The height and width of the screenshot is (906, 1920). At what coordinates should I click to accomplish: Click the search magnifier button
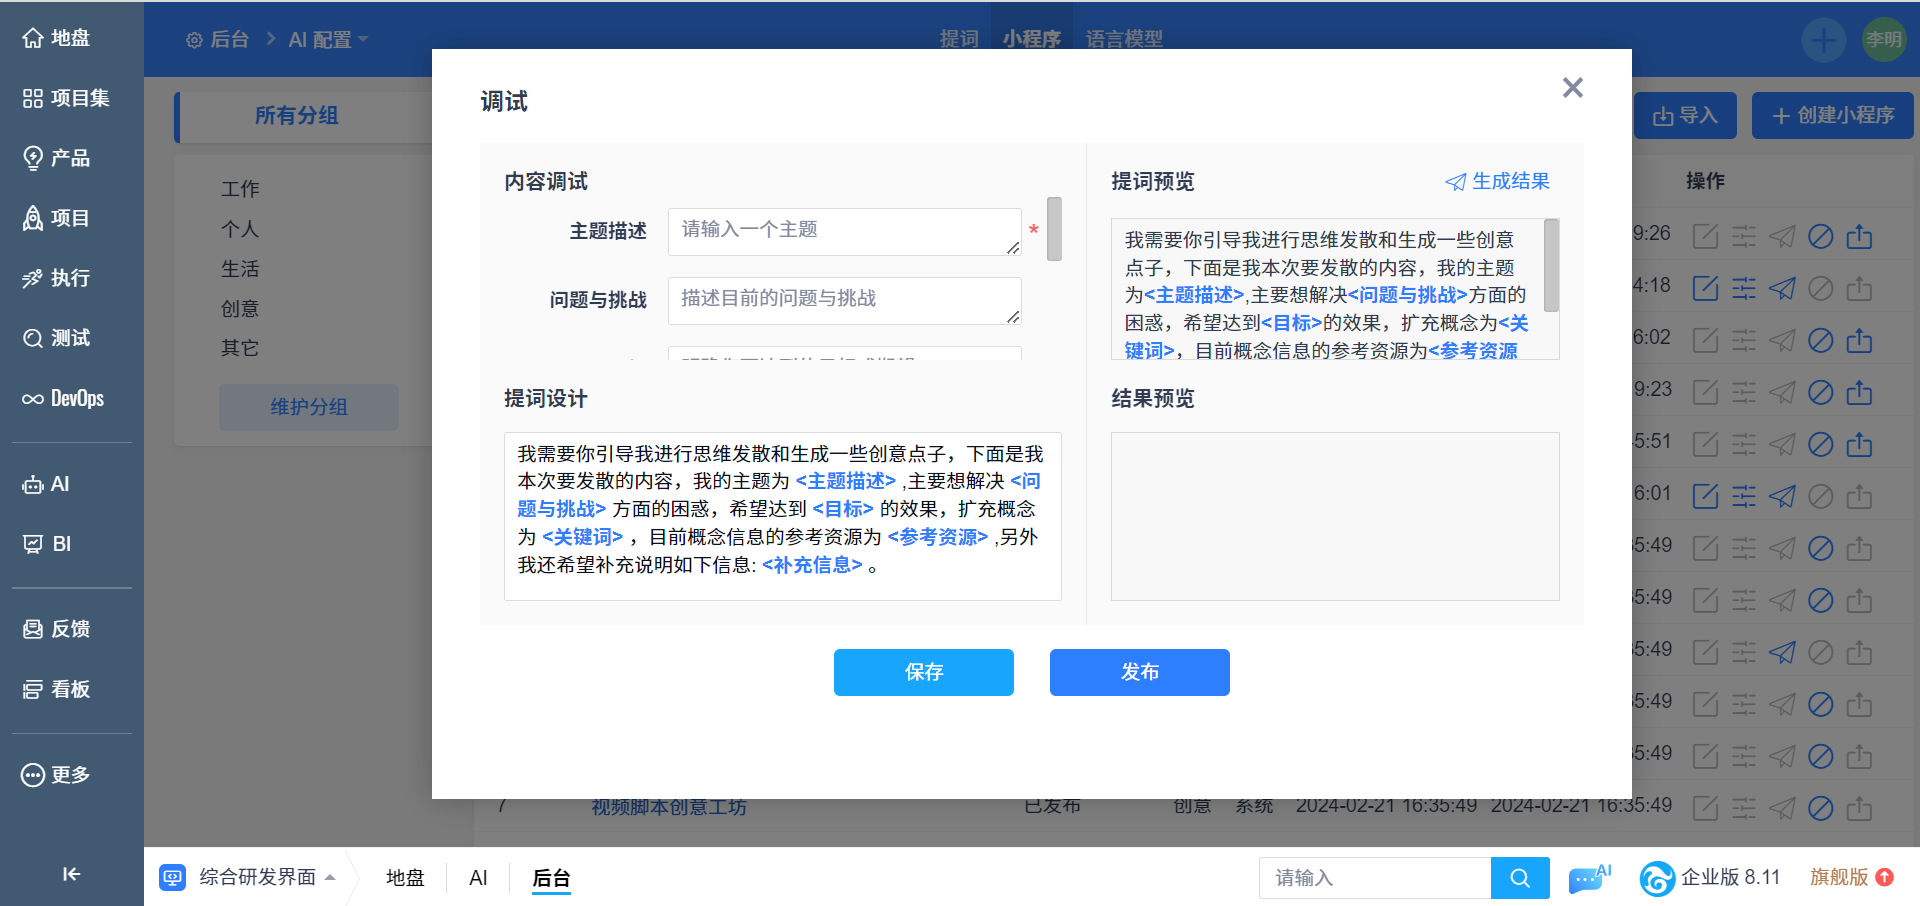(1520, 878)
